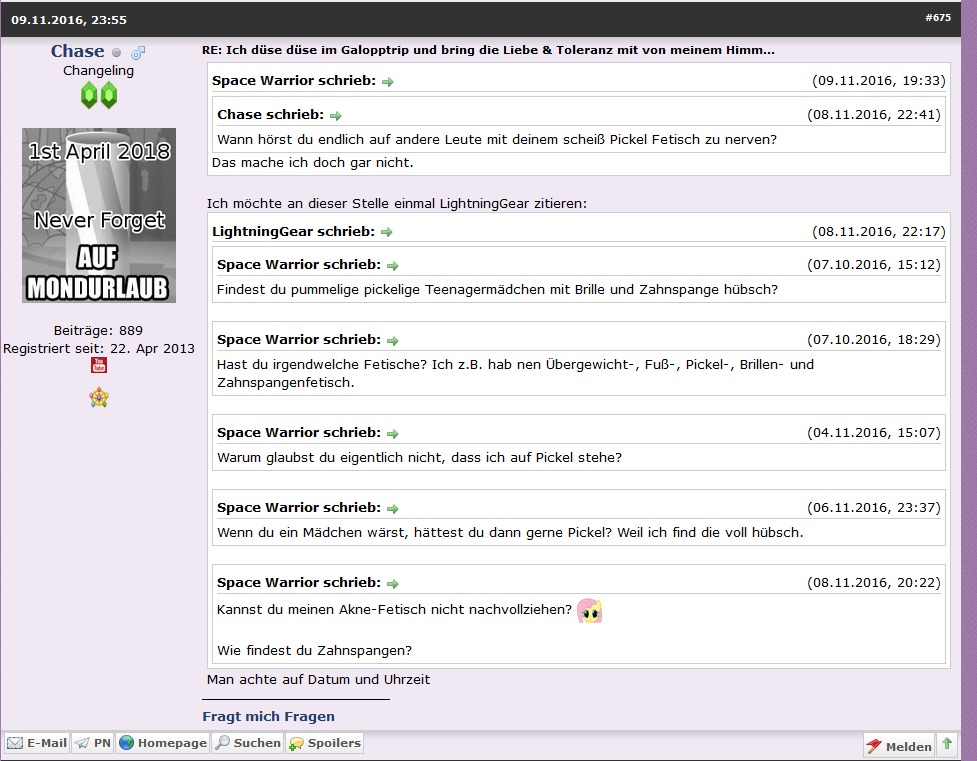Click the quote timestamp (08.11.2016, 22:17)

pos(879,231)
